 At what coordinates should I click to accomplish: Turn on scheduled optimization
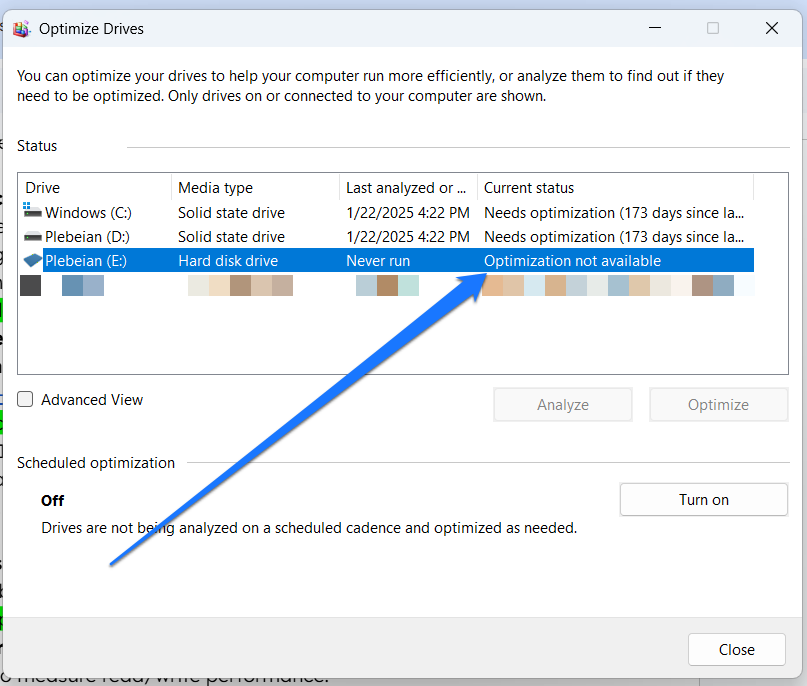704,500
